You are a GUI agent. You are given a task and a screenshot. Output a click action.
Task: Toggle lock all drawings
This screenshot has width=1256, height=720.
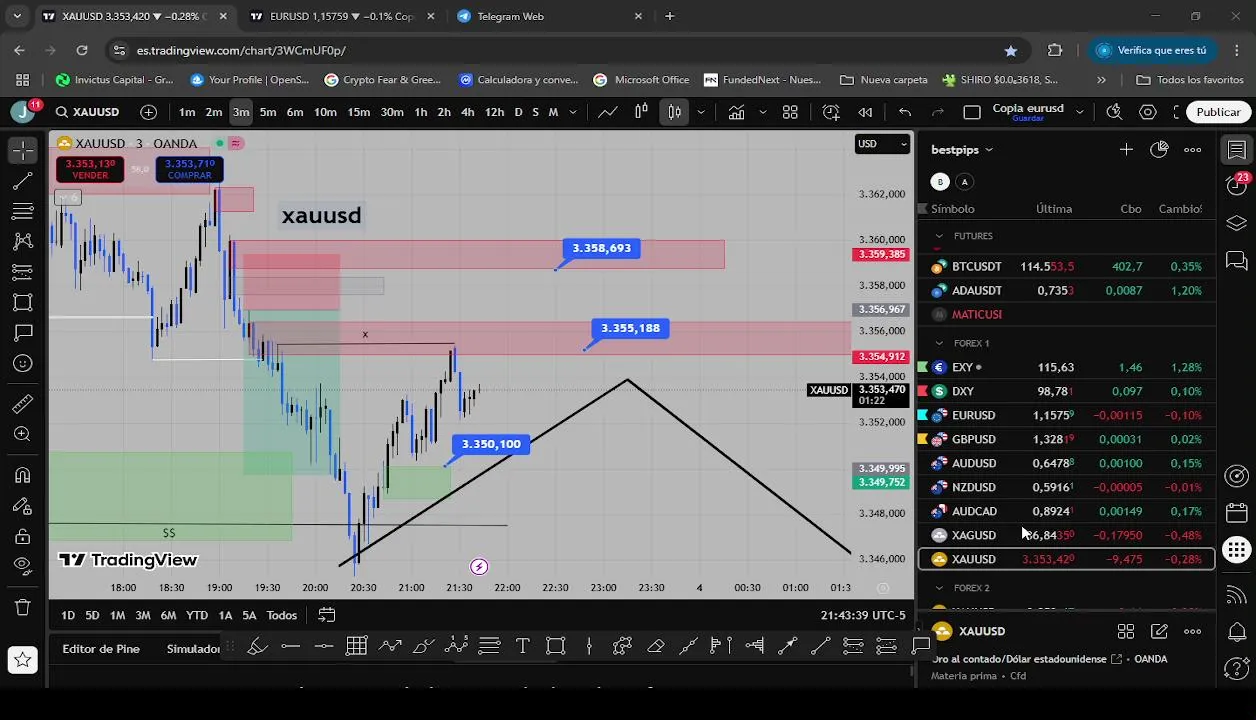point(23,536)
